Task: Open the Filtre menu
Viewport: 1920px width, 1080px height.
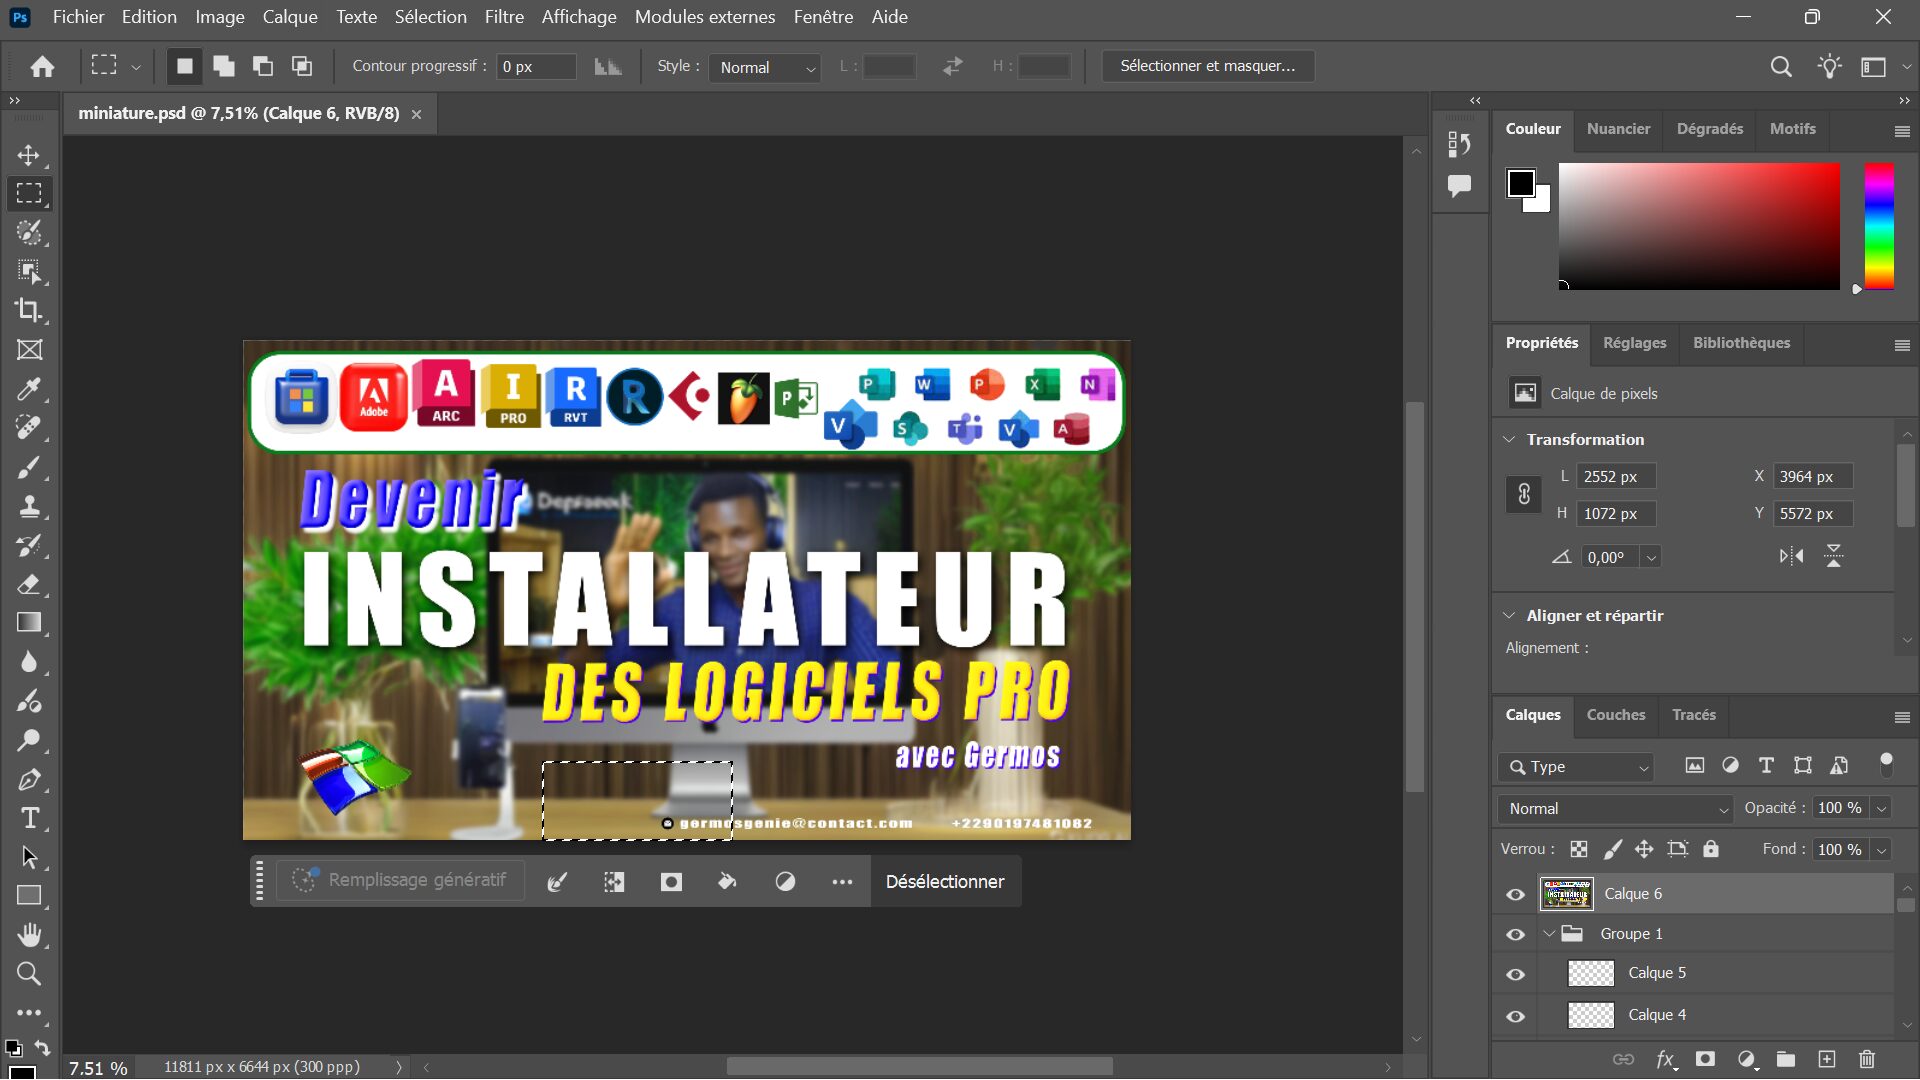Action: (x=504, y=16)
